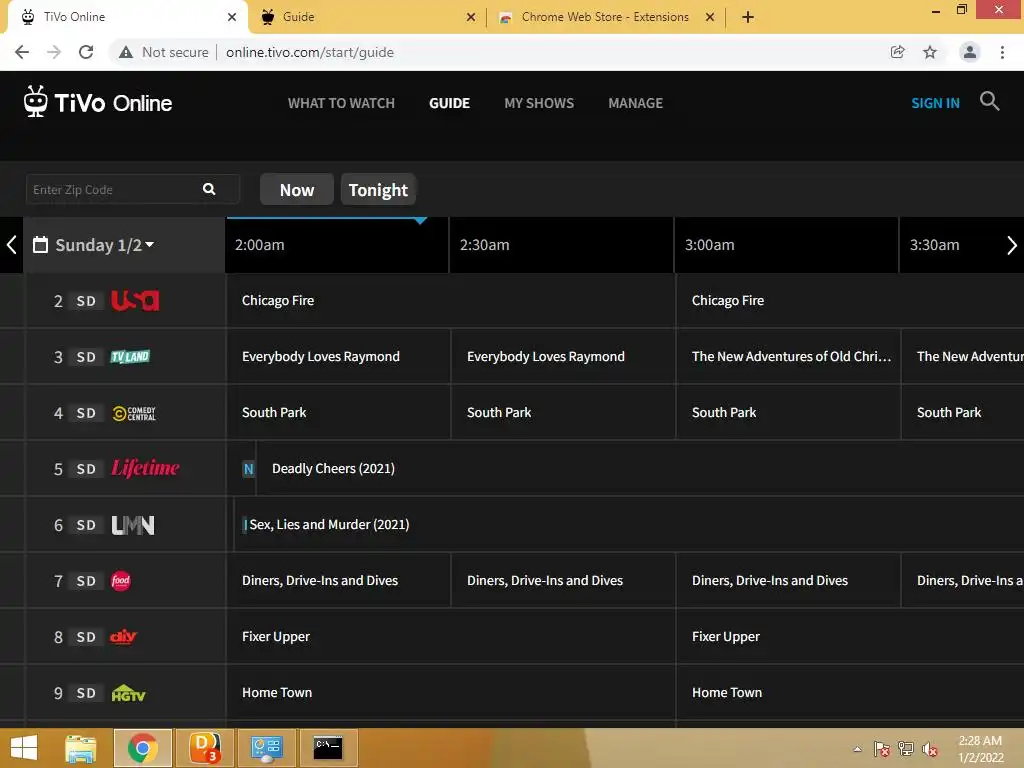Select the DIY channel logo

pos(123,636)
